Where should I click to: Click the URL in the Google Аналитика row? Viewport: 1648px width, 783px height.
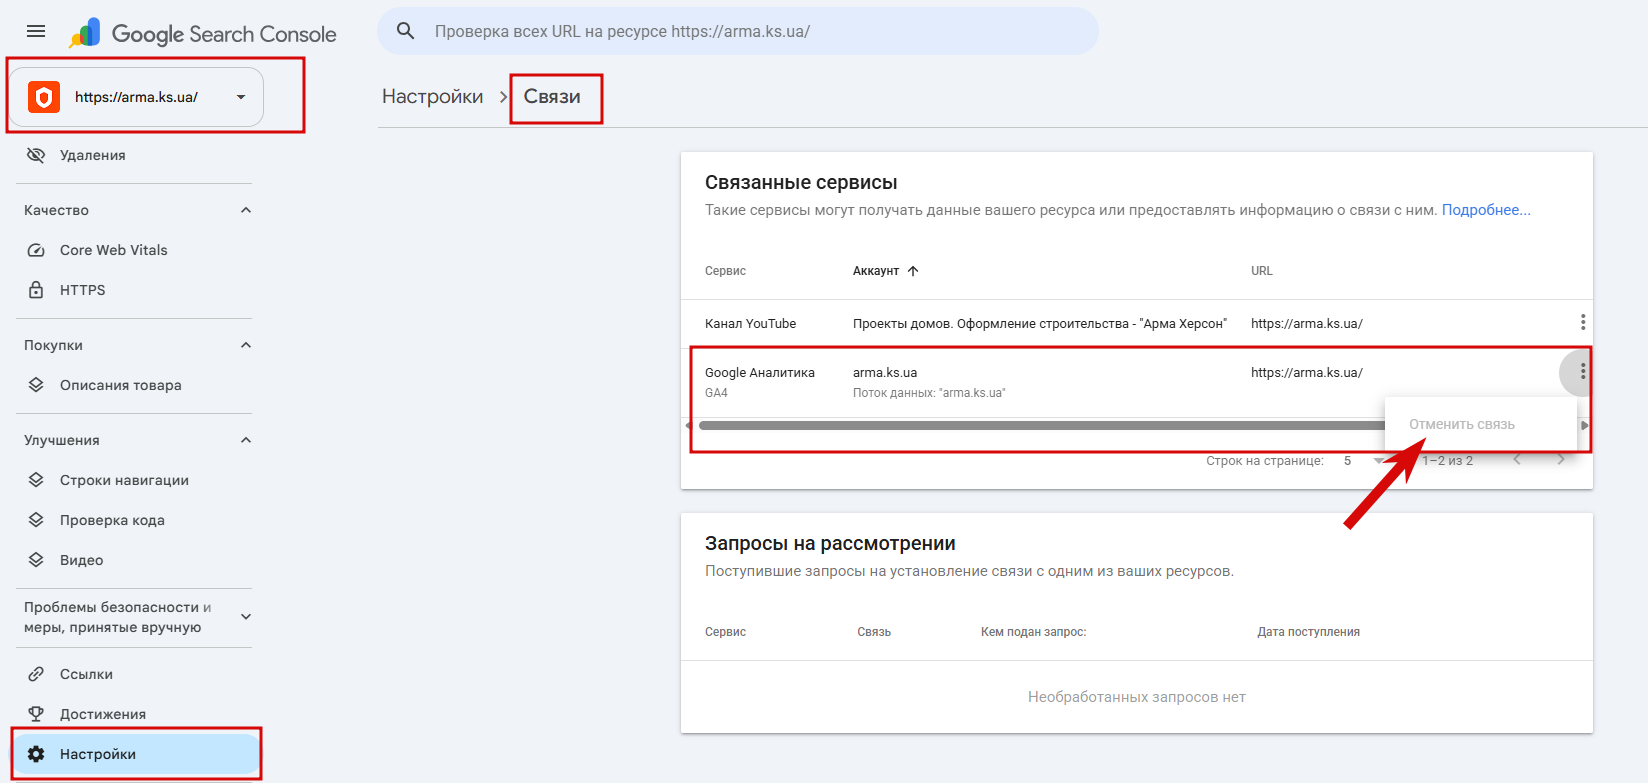[1307, 373]
